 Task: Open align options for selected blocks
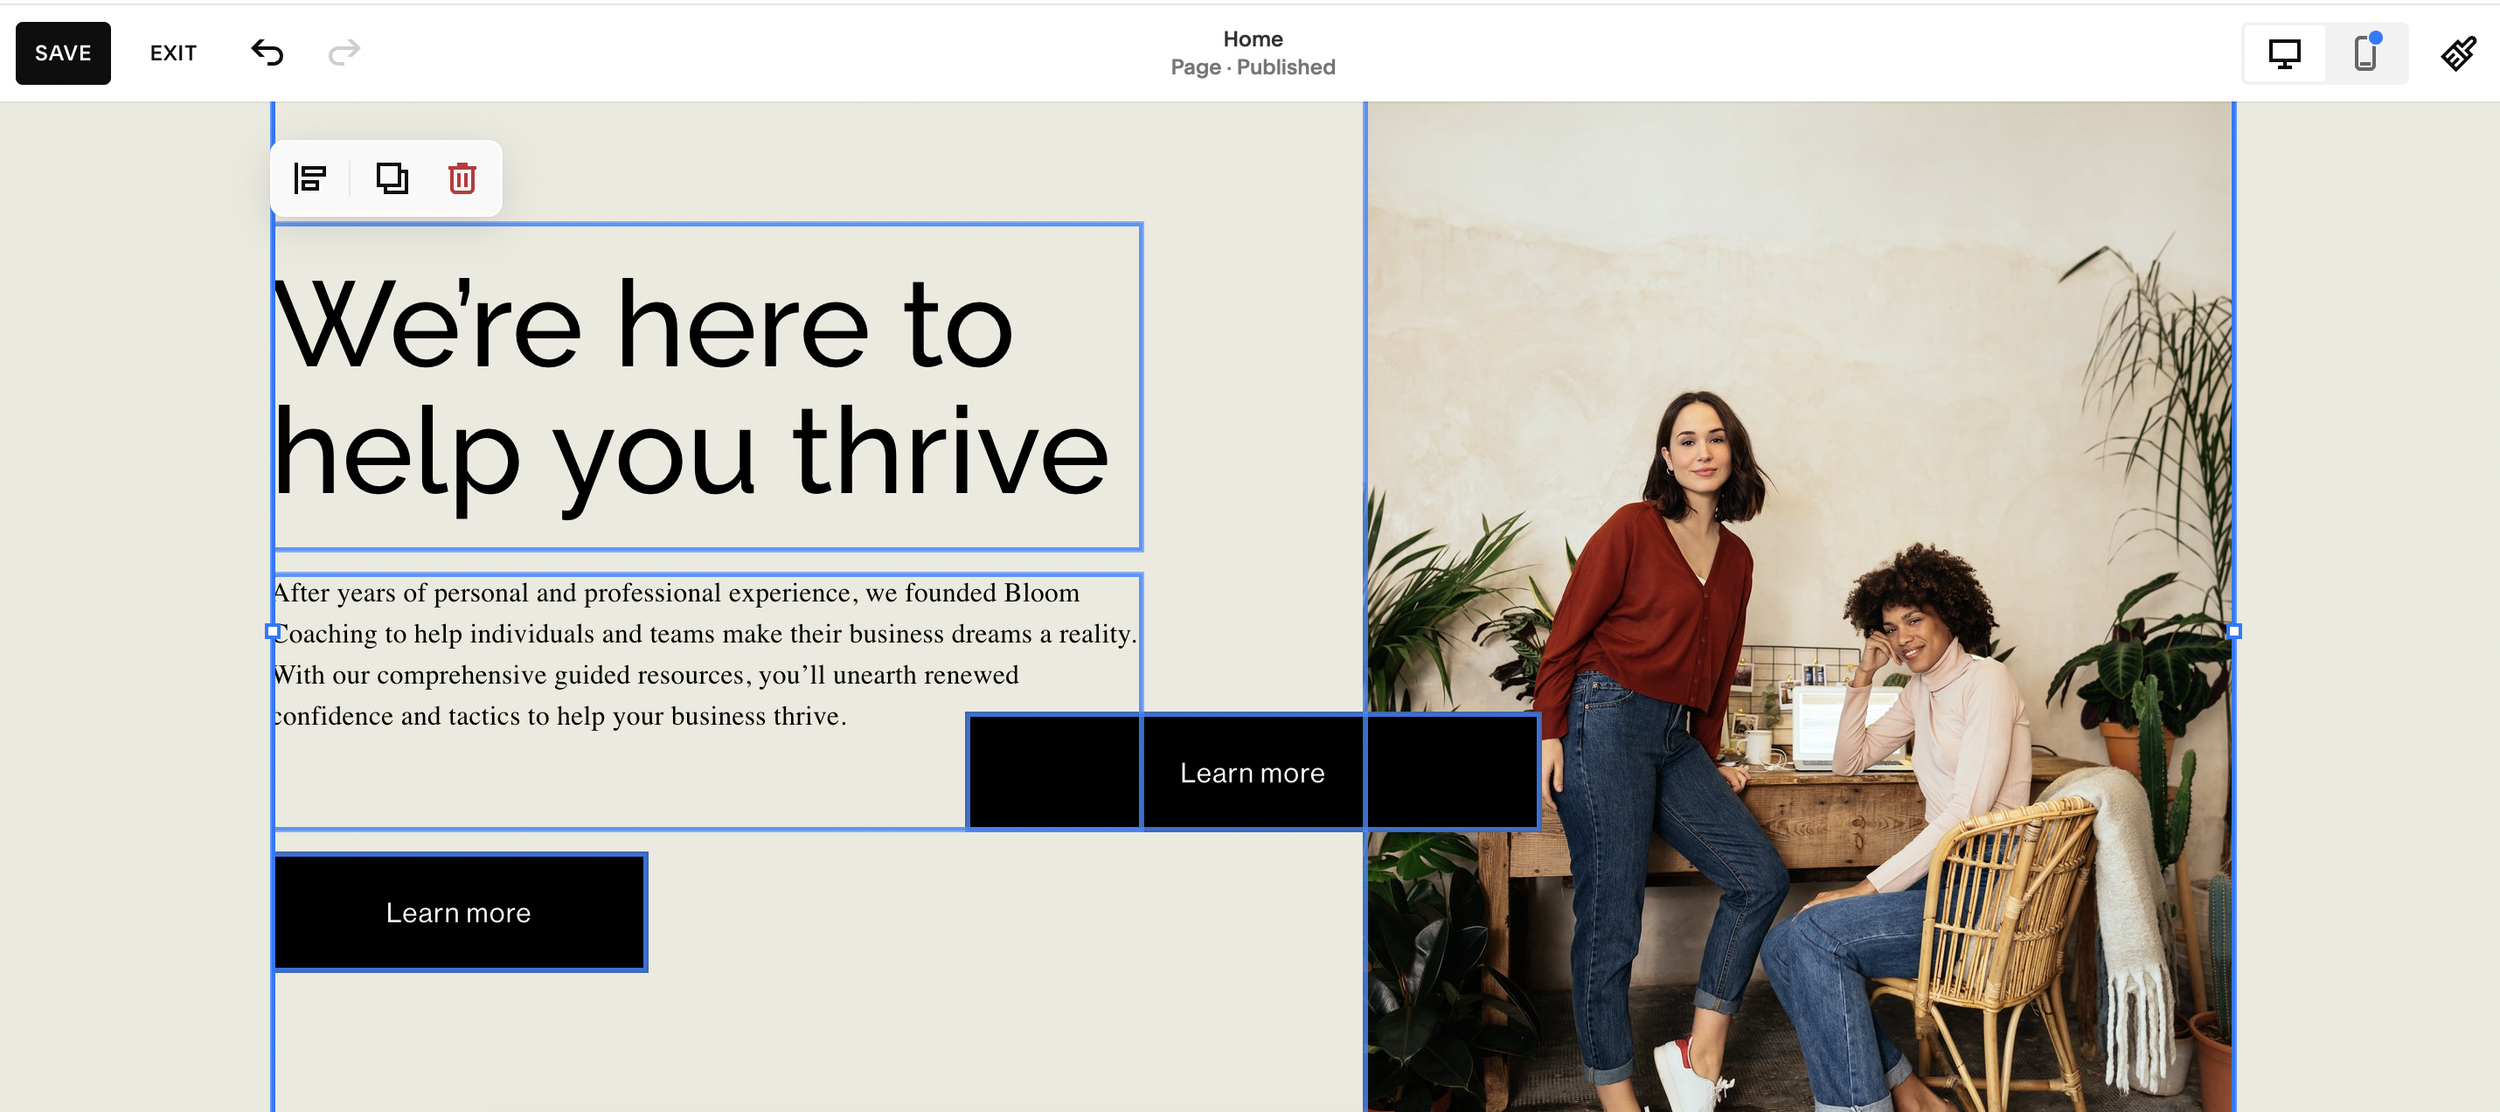point(310,179)
